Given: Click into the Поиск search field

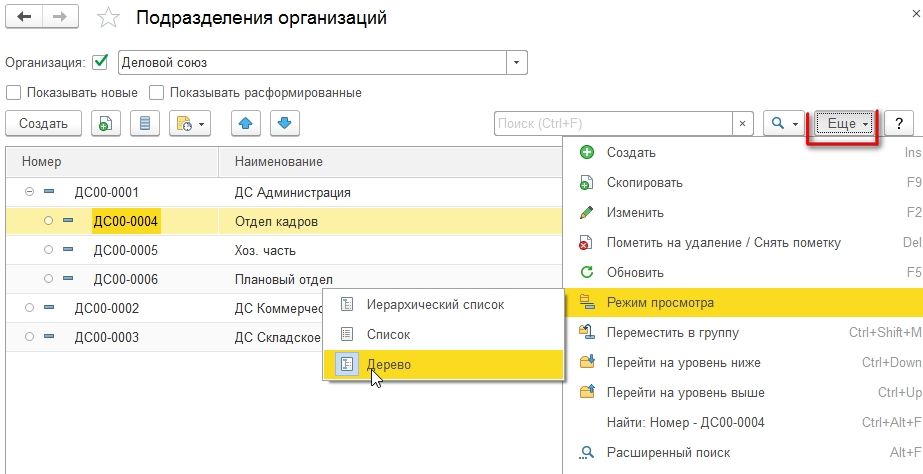Looking at the screenshot, I should coord(612,124).
